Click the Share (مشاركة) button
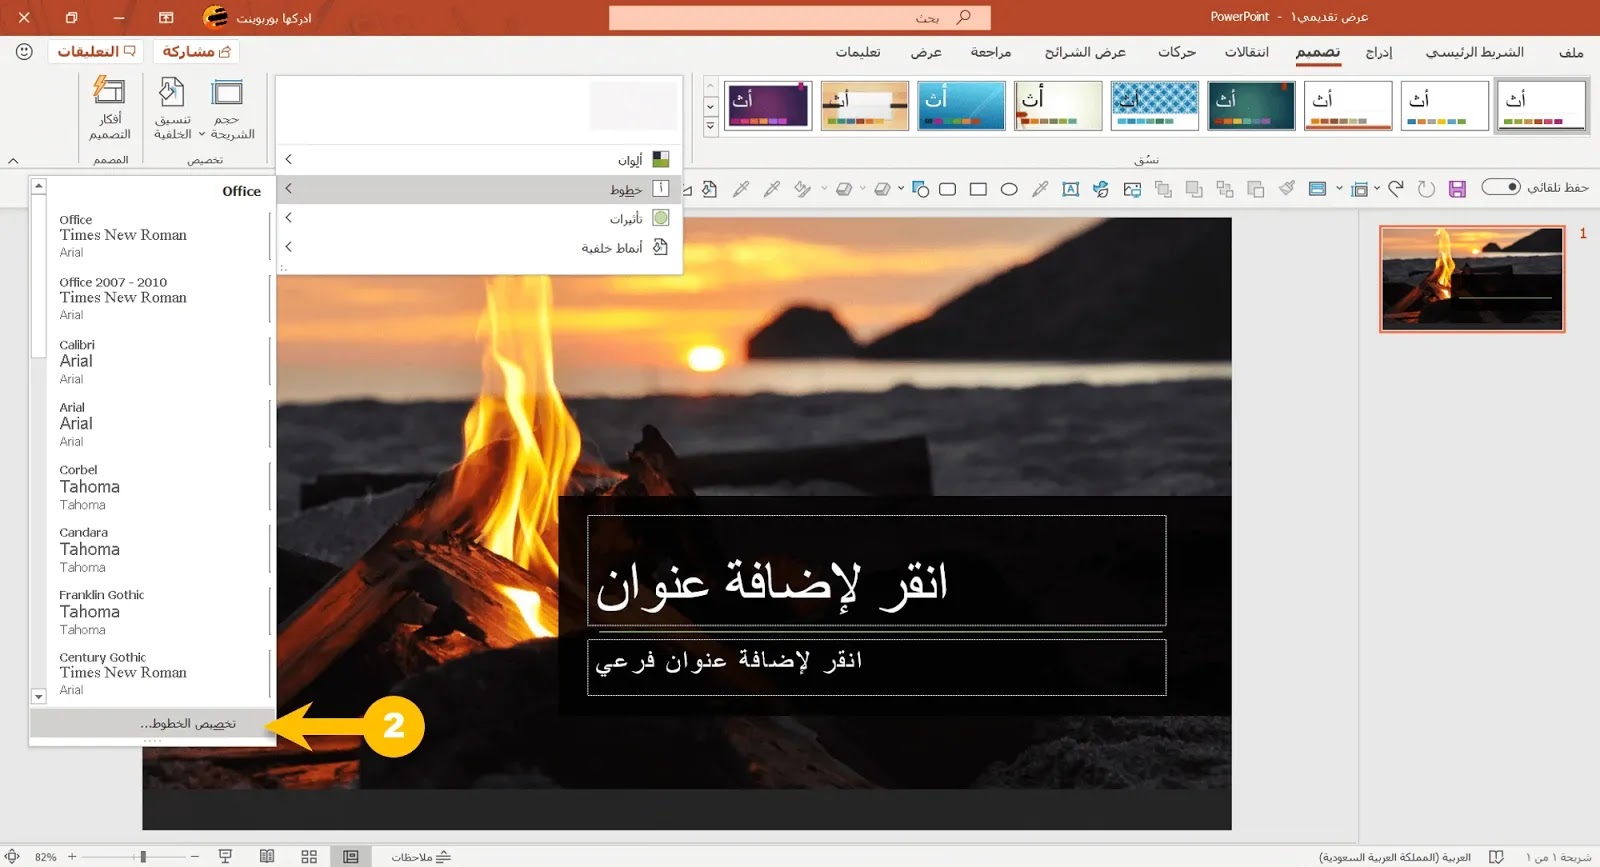This screenshot has width=1600, height=867. tap(196, 51)
